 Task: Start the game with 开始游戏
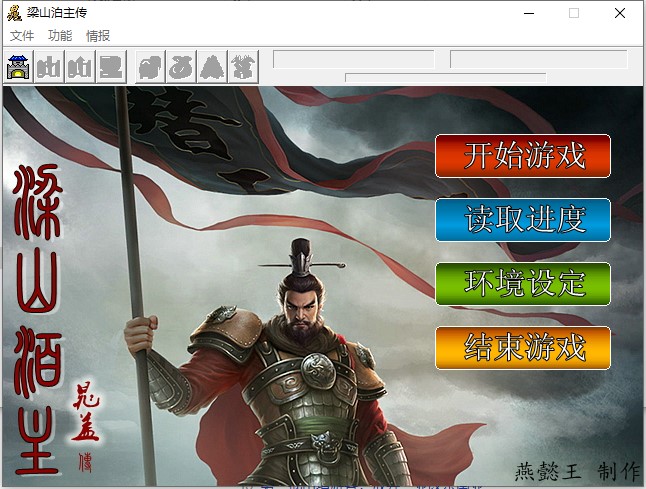coord(523,156)
